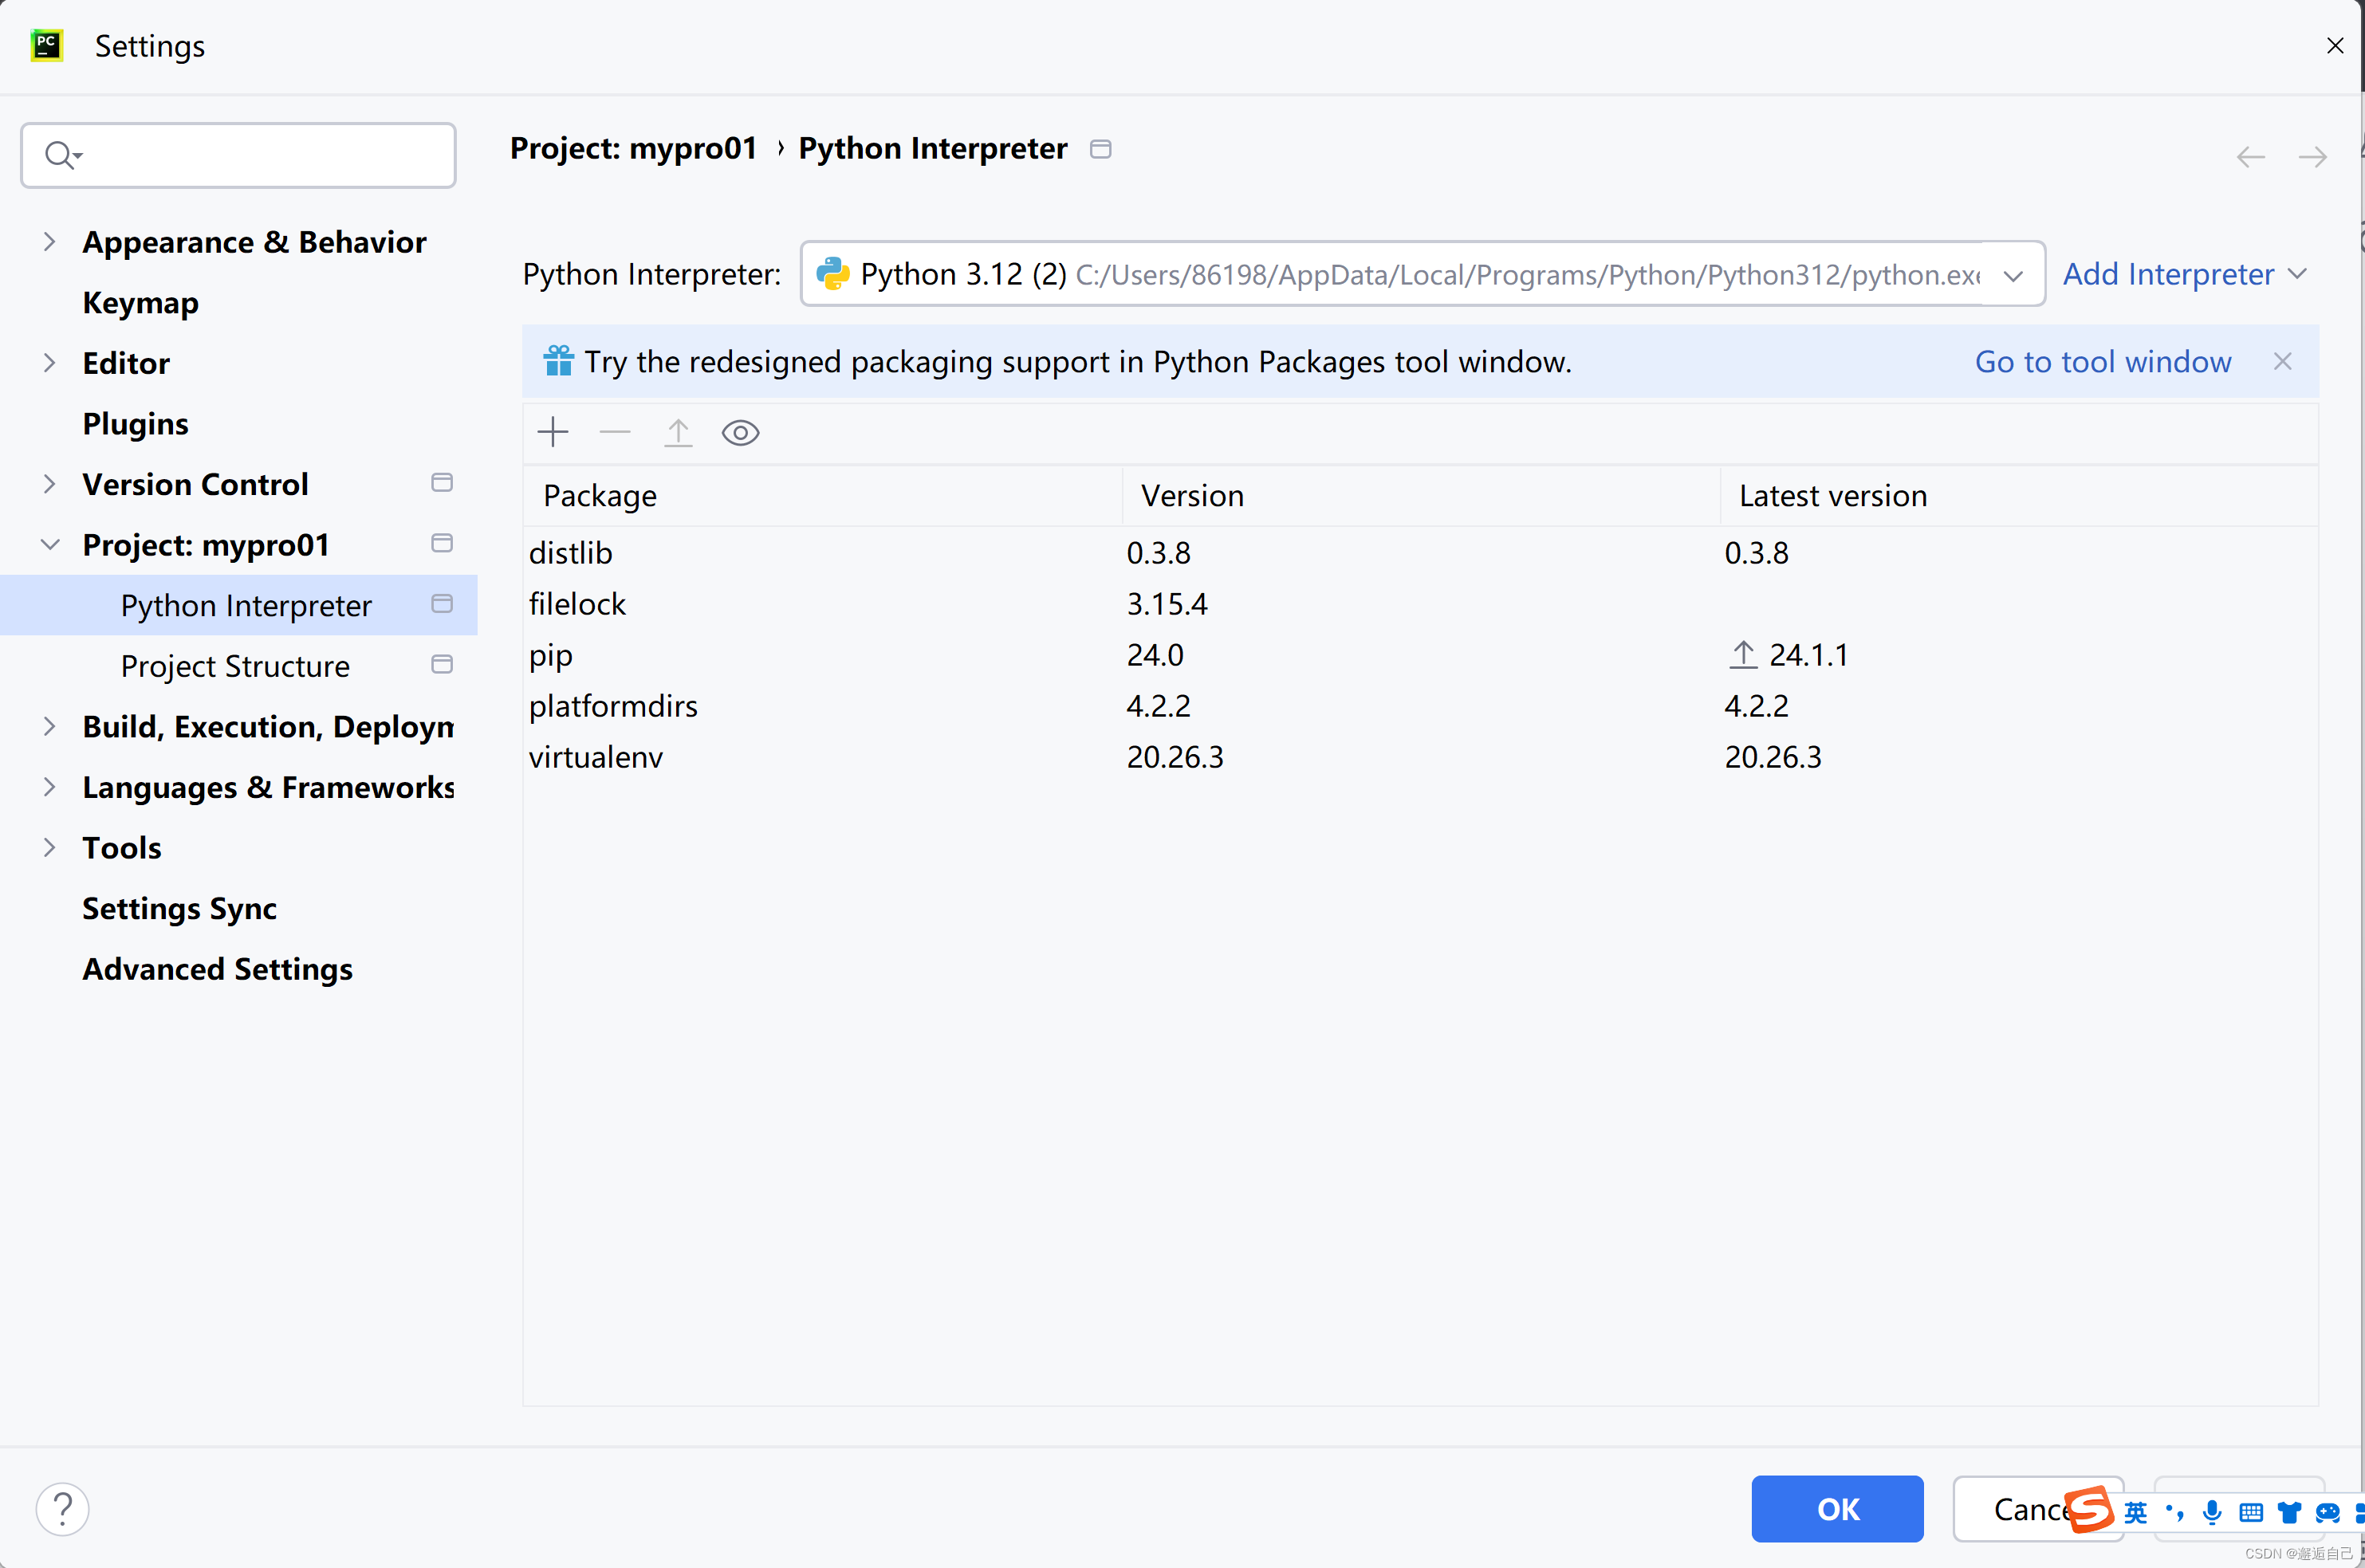Click the IME soft keyboard icon
2365x1568 pixels.
pyautogui.click(x=2251, y=1512)
